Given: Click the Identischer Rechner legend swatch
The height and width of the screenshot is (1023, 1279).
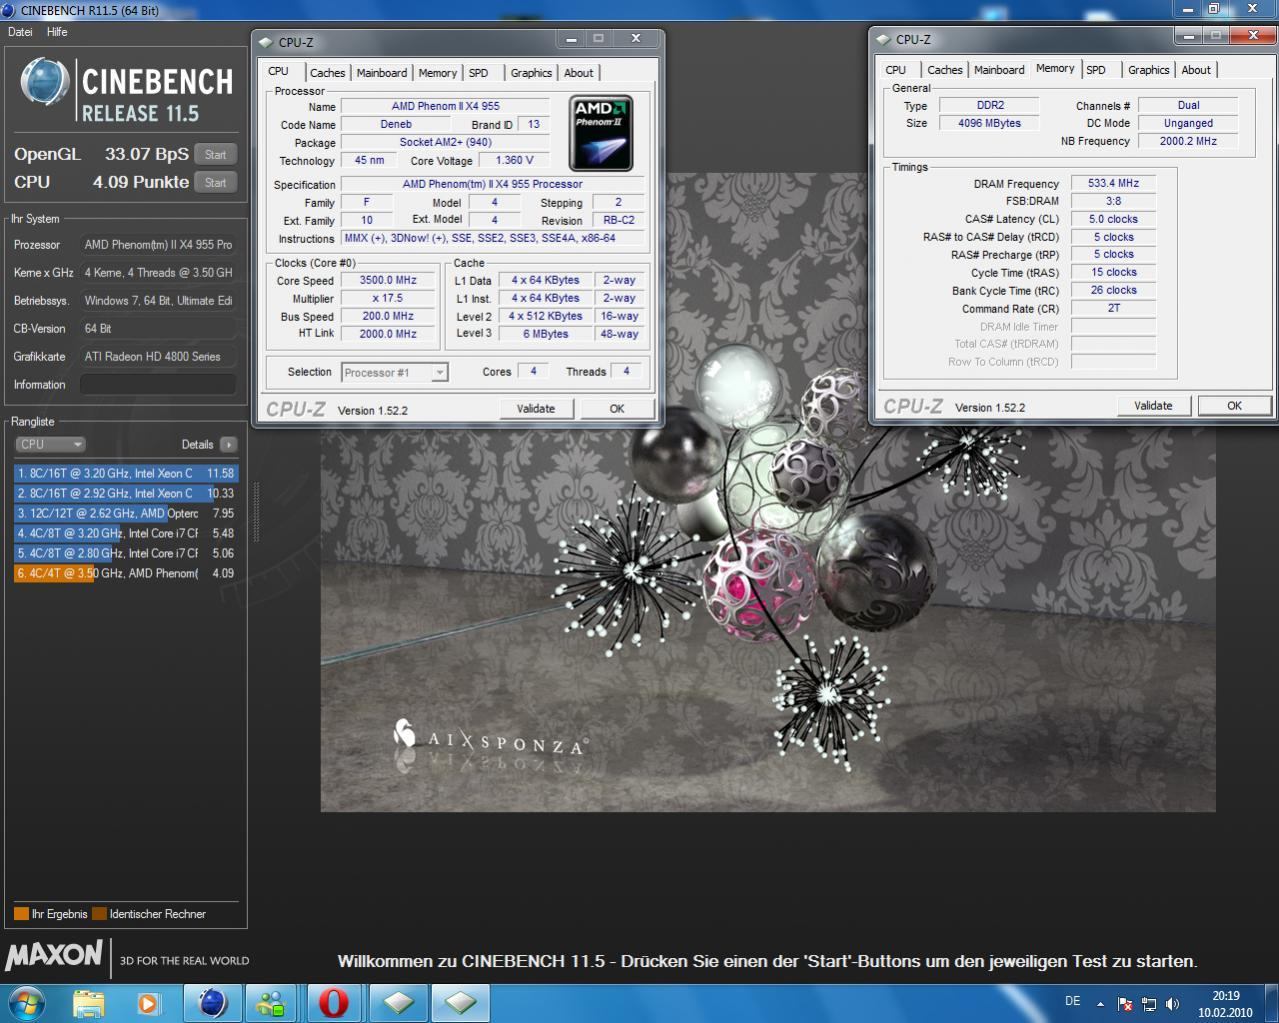Looking at the screenshot, I should point(99,914).
